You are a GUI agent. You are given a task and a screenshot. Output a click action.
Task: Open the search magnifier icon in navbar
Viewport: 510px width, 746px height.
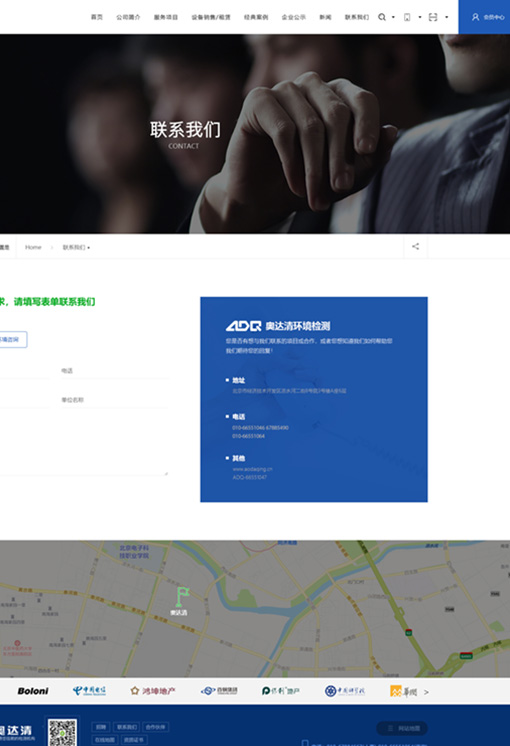(x=382, y=17)
